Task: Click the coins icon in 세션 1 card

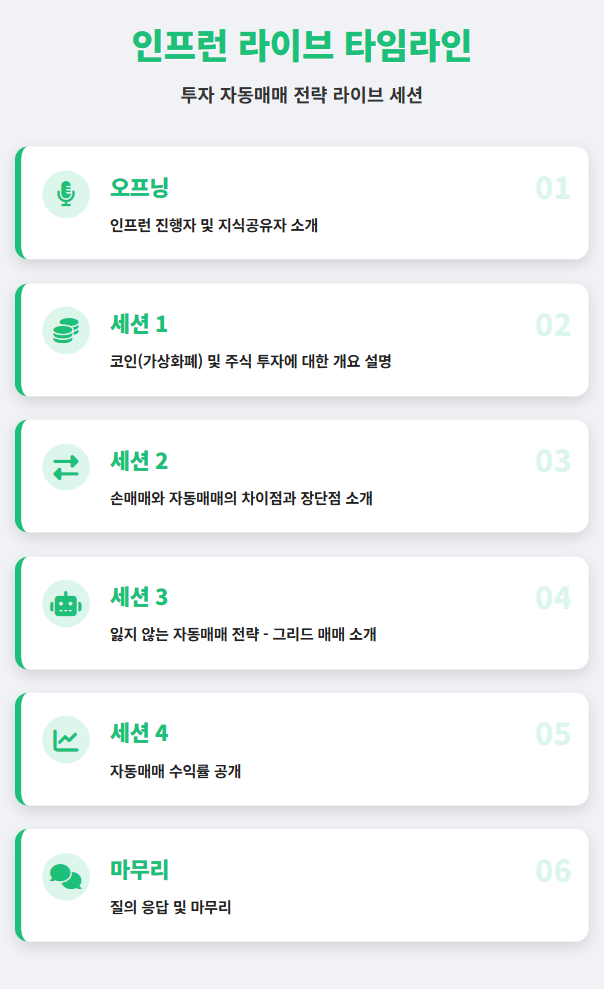Action: coord(66,330)
